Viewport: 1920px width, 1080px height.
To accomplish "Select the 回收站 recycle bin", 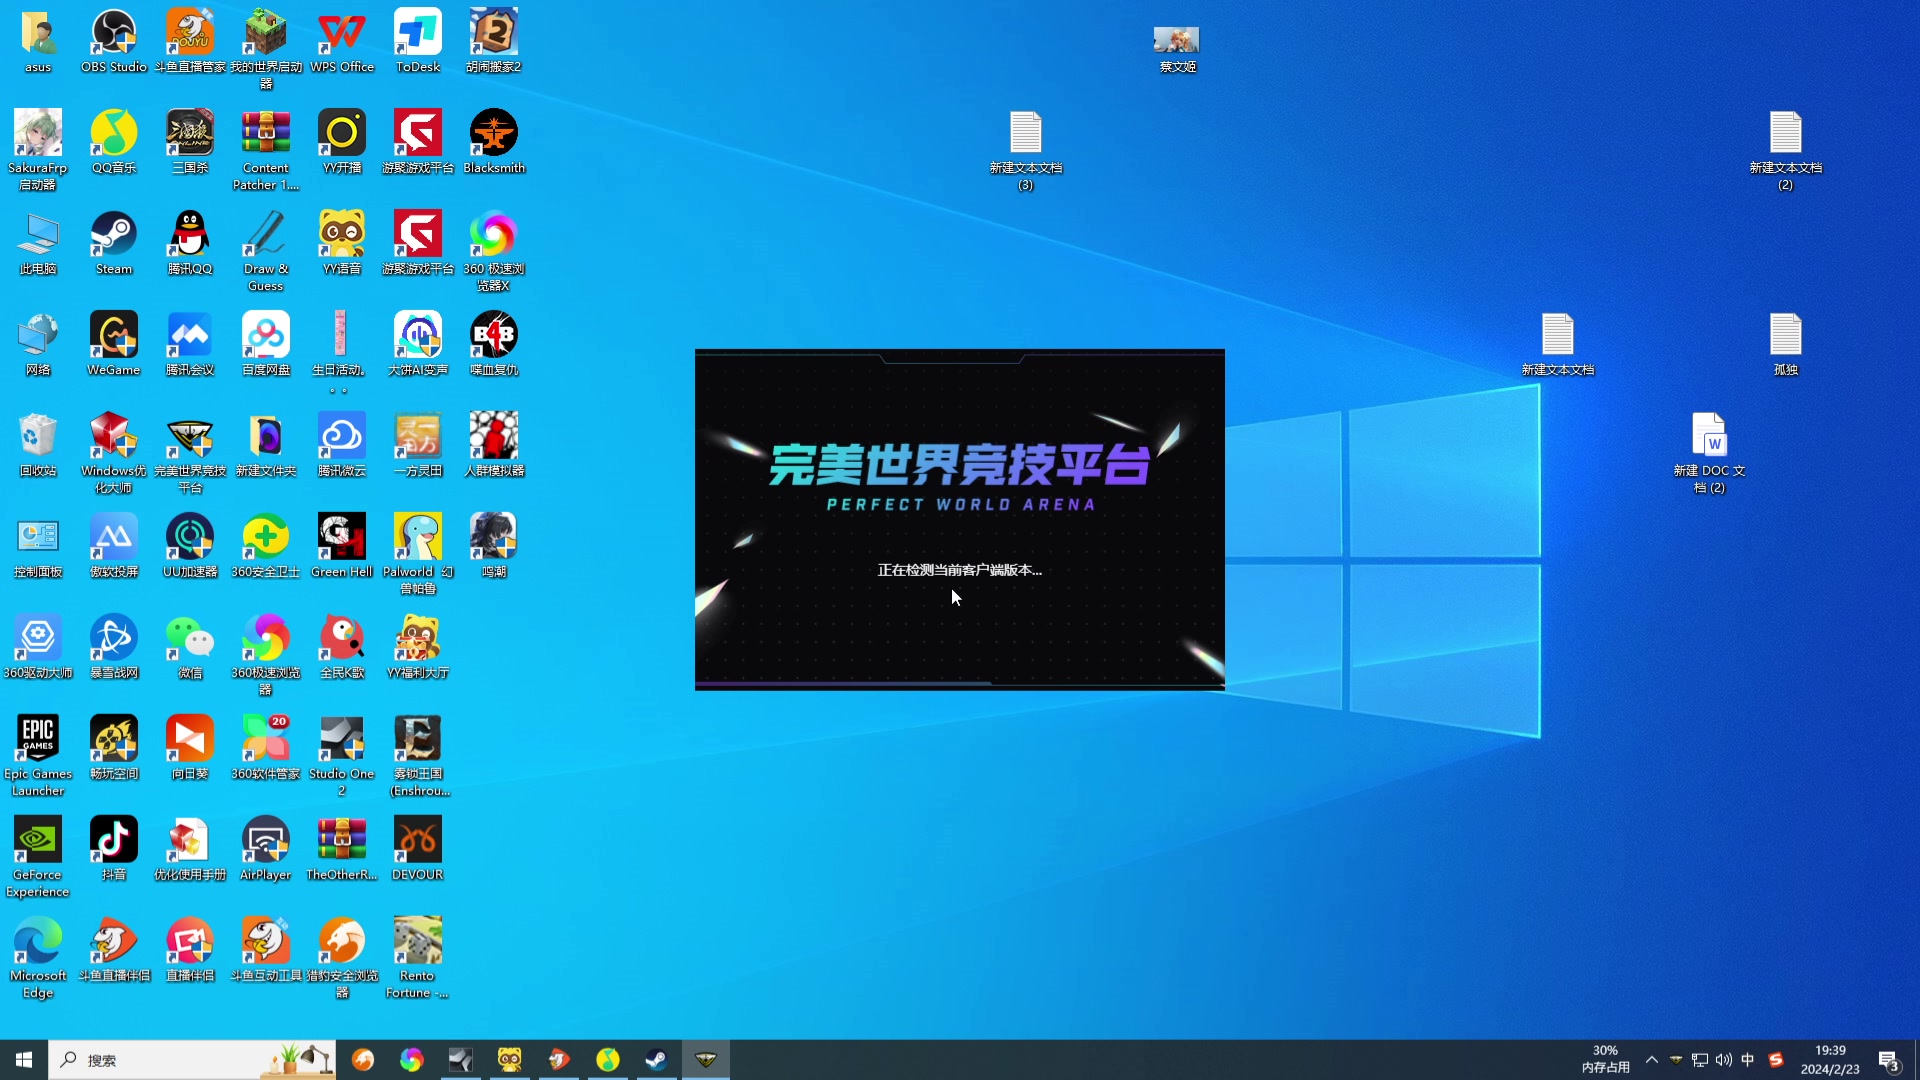I will coord(38,445).
